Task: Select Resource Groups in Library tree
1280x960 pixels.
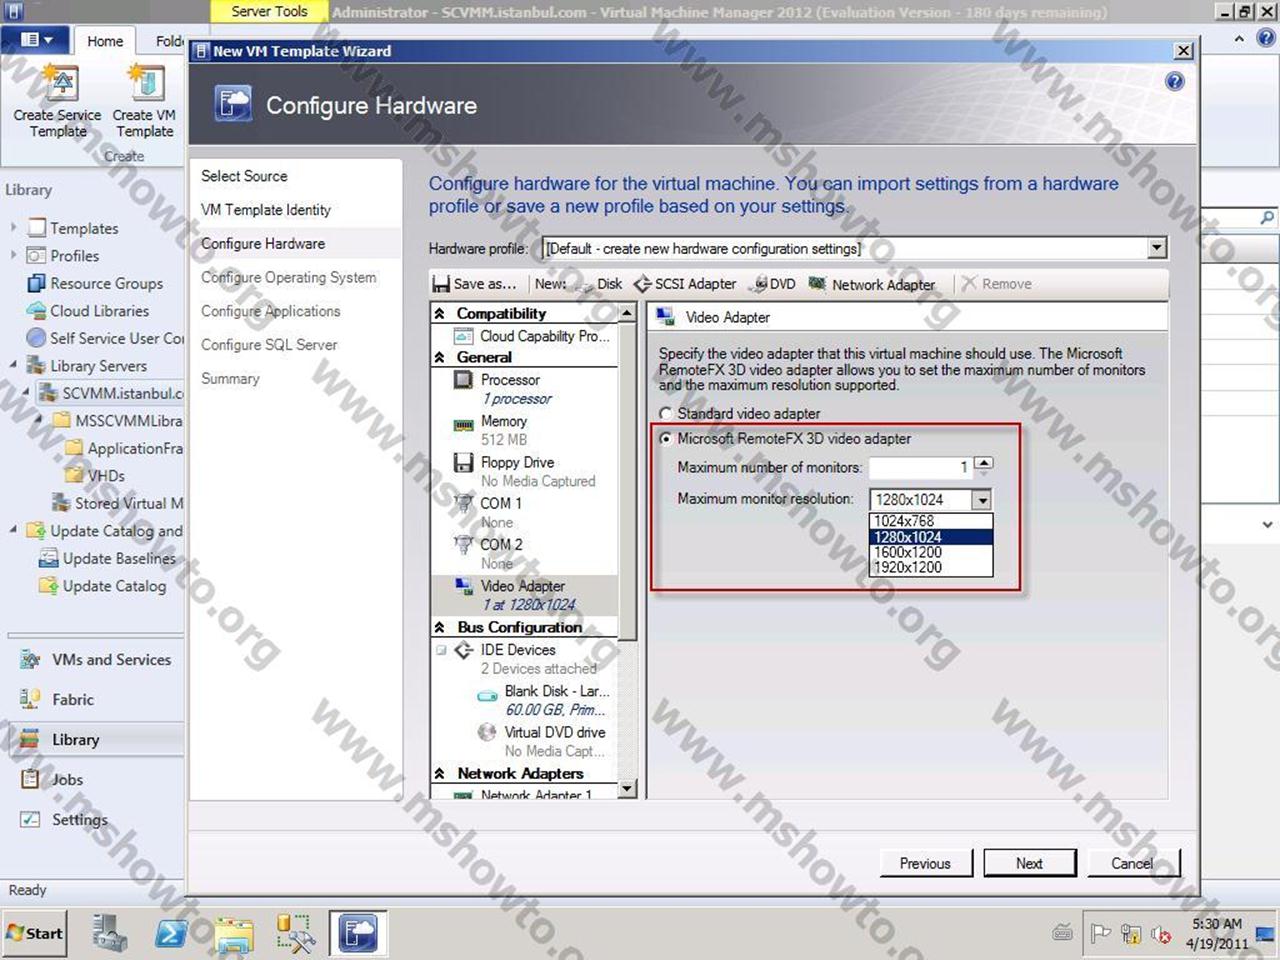Action: click(x=106, y=284)
